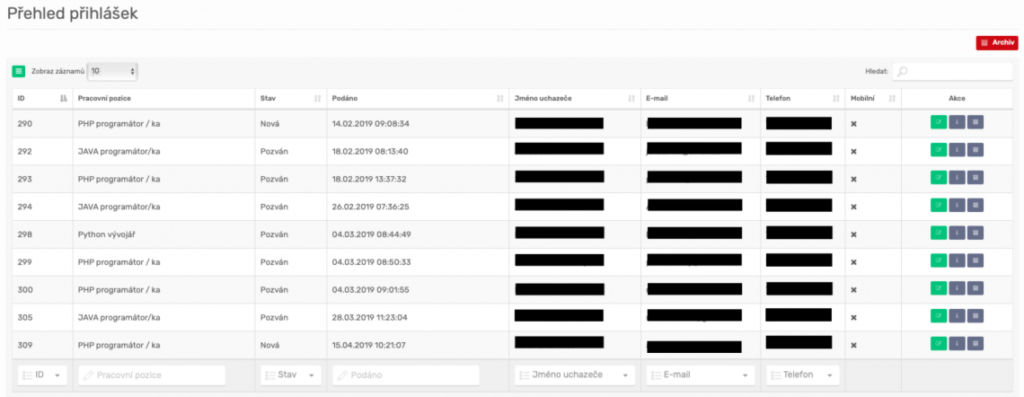Click the ID cell 294
The height and width of the screenshot is (397, 1024).
tap(42, 206)
